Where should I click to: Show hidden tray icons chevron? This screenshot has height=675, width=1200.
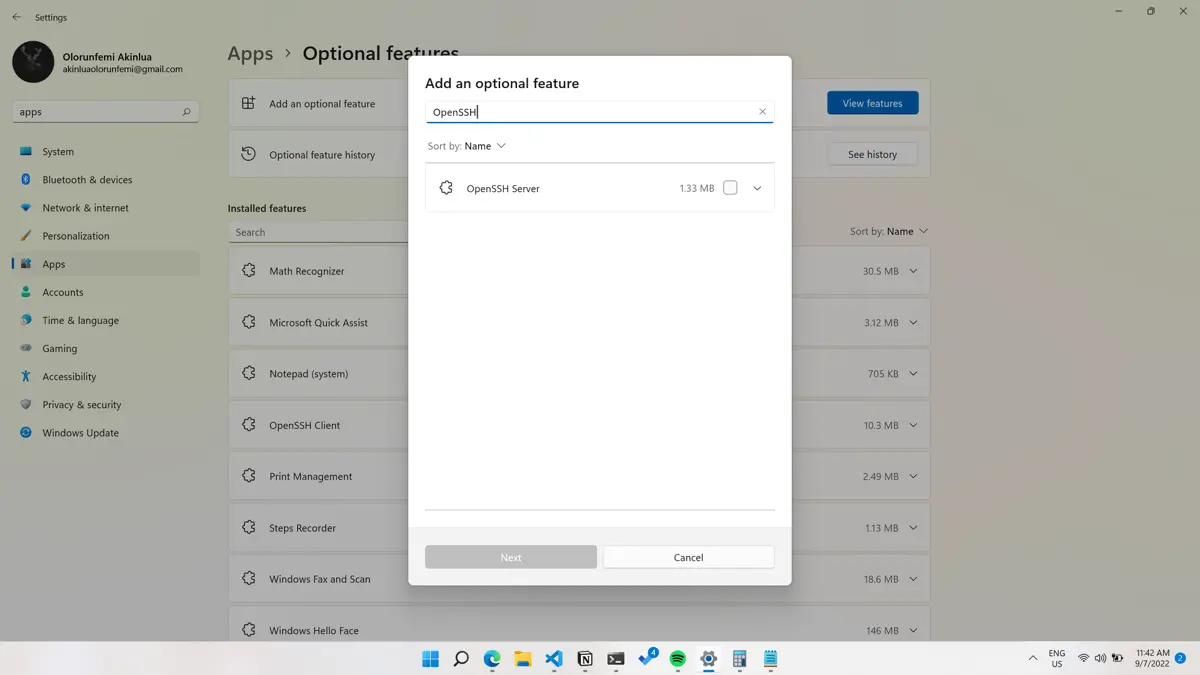pyautogui.click(x=1033, y=659)
